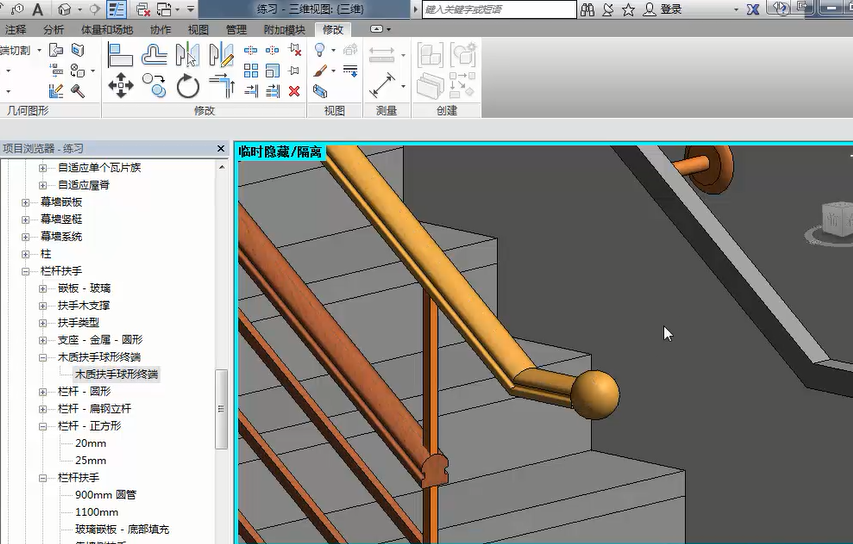This screenshot has width=853, height=544.
Task: Open the 视图 ribbon tab
Action: (x=199, y=30)
